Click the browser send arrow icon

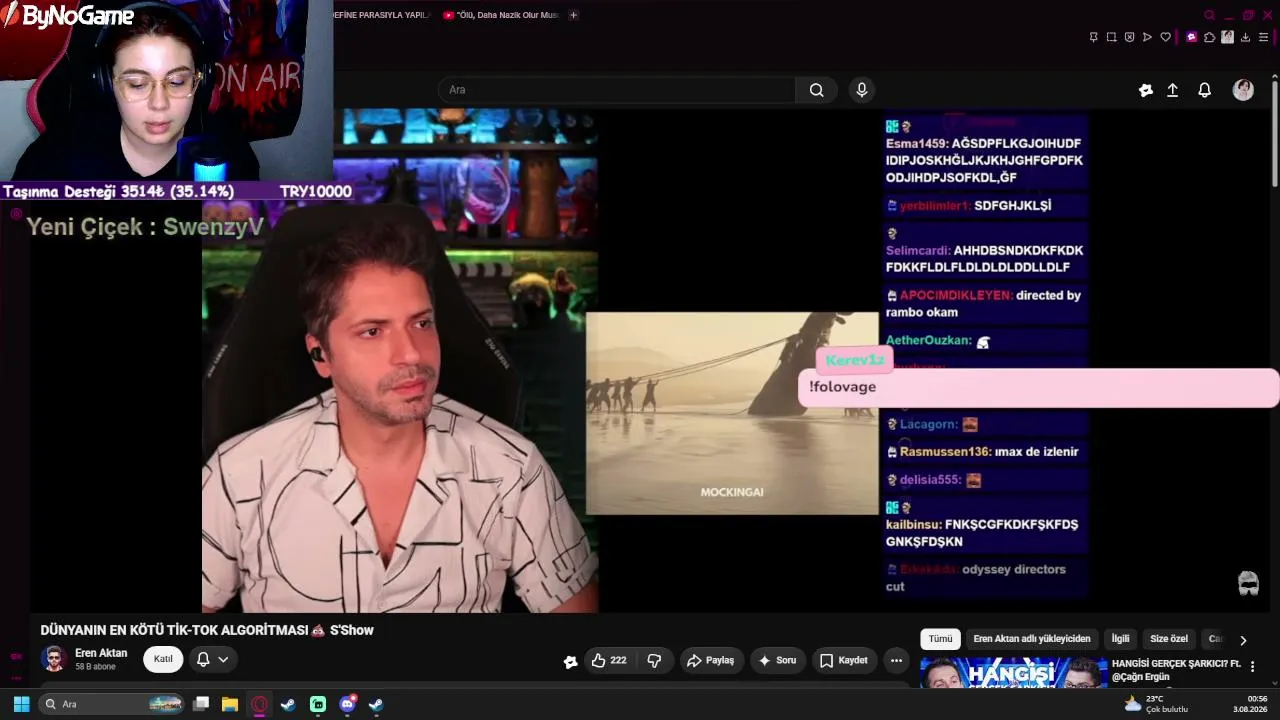(1147, 37)
